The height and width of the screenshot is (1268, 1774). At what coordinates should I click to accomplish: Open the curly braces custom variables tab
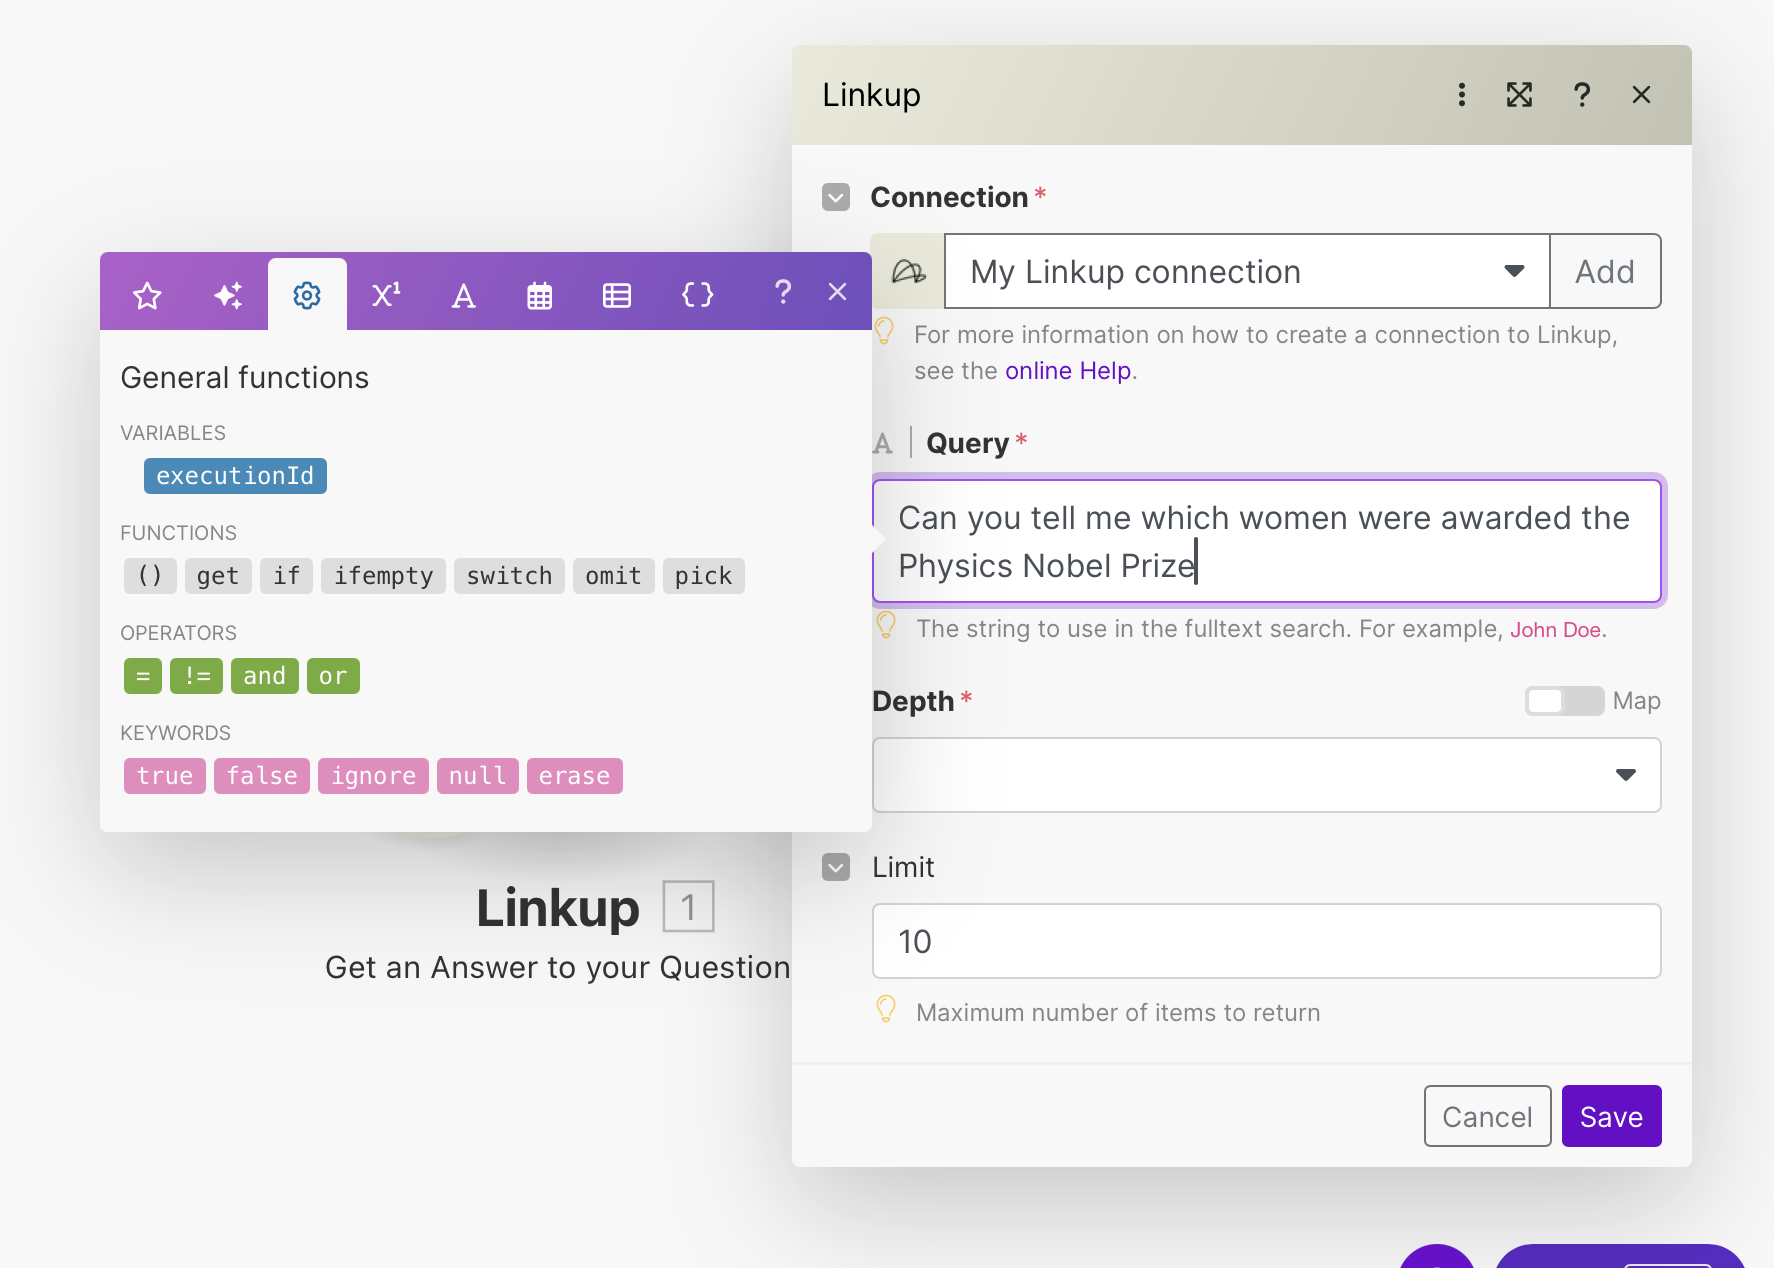(697, 295)
